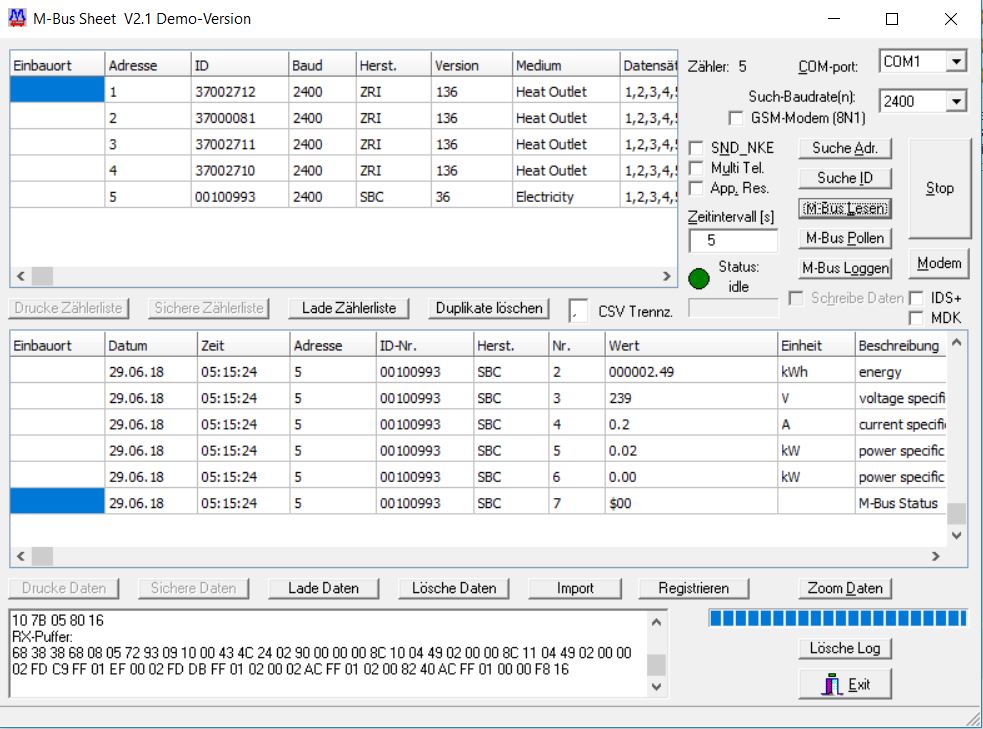Click the green status indicator light

[x=698, y=278]
